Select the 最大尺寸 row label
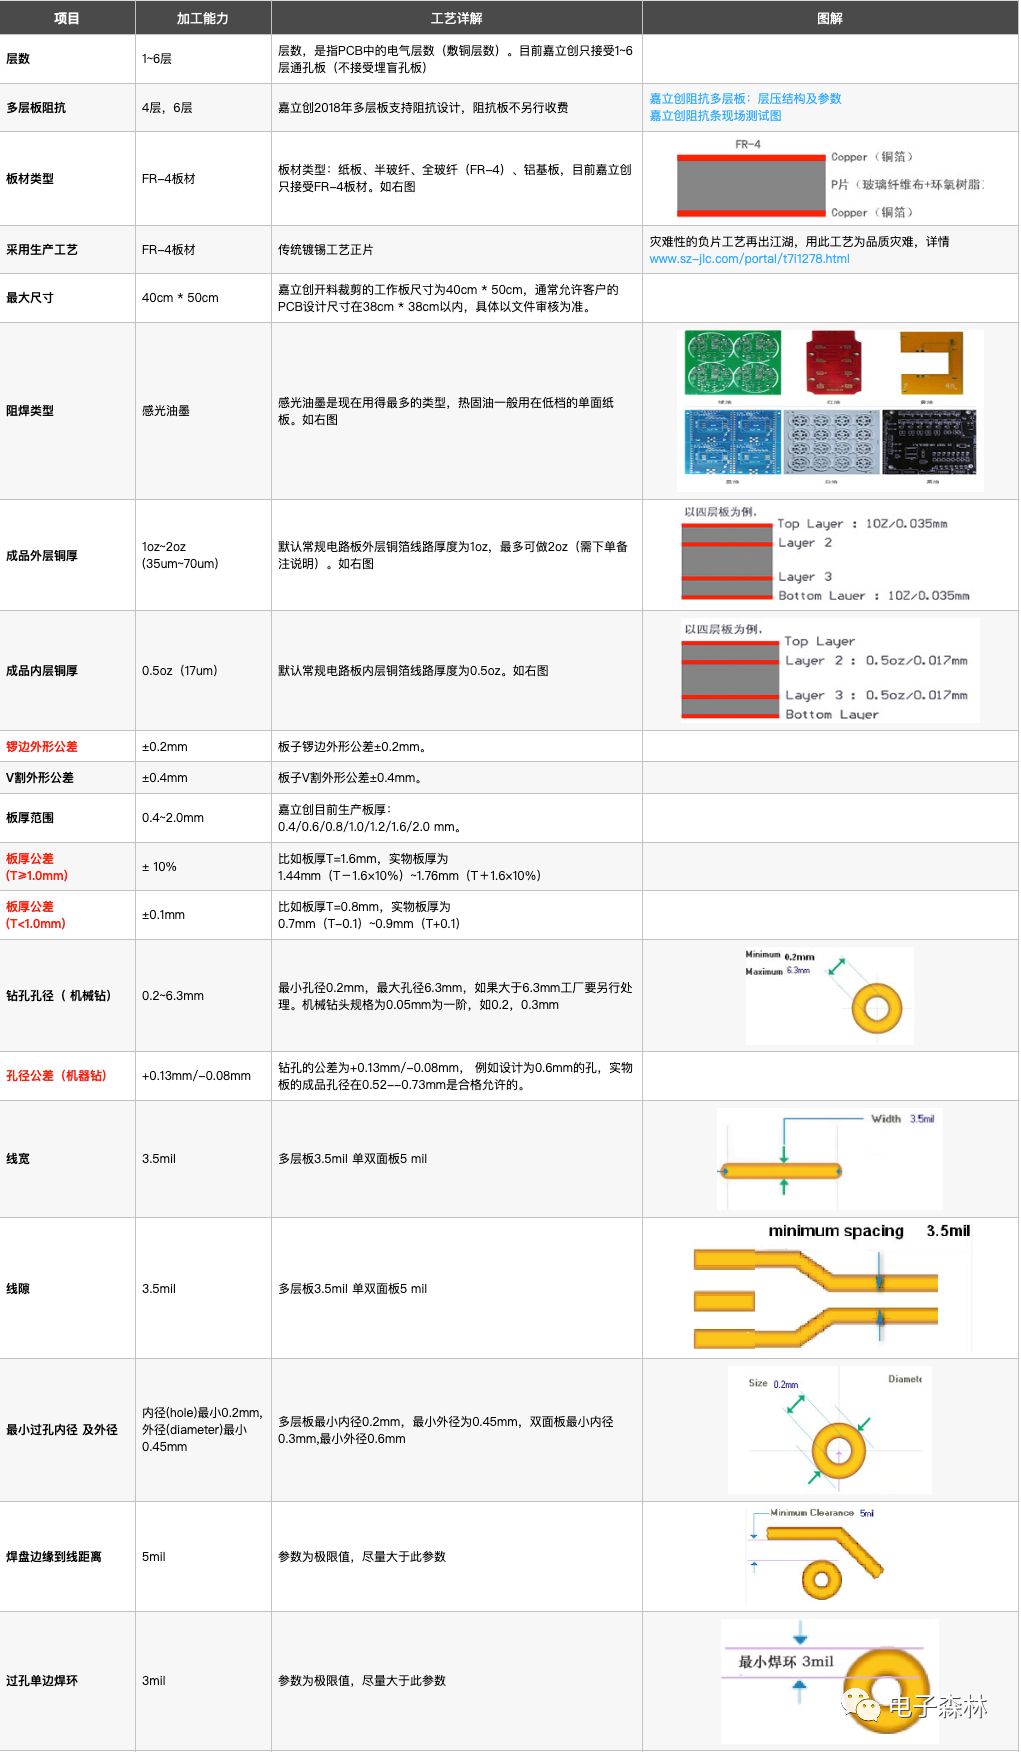 click(x=30, y=298)
